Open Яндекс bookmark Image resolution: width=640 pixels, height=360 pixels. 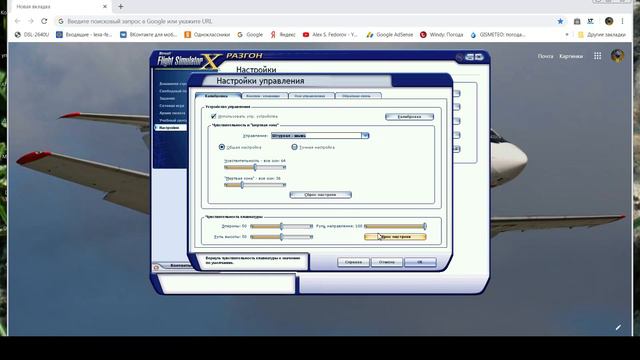pos(283,35)
